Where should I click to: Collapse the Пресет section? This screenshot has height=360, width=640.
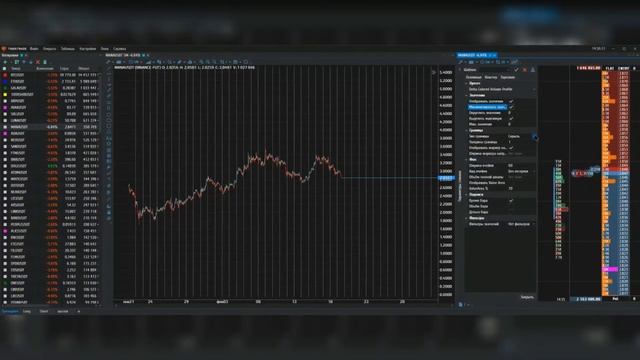click(x=467, y=83)
